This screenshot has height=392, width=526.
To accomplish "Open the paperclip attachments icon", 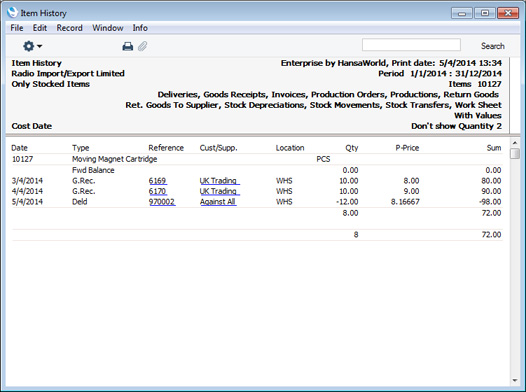I will click(x=143, y=46).
